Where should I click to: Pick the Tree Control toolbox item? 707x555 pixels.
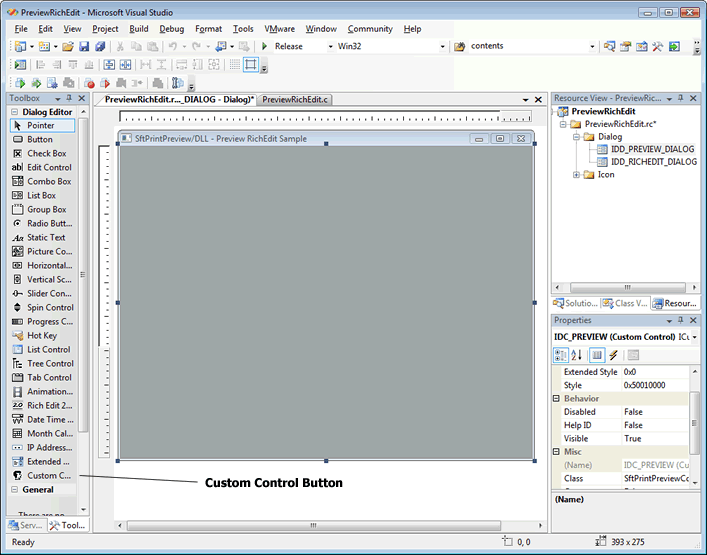coord(49,364)
